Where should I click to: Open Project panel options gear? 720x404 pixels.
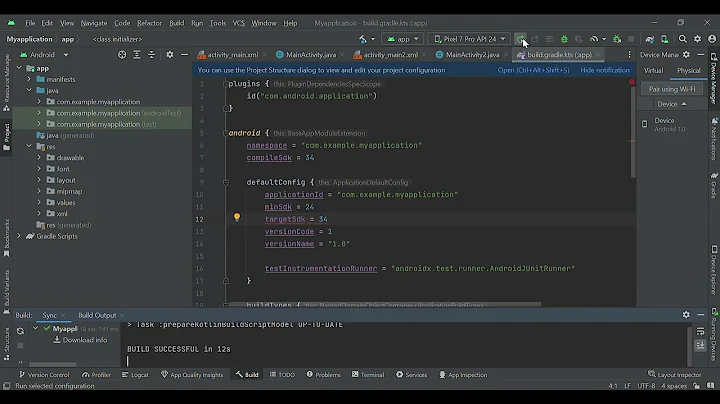click(x=169, y=55)
